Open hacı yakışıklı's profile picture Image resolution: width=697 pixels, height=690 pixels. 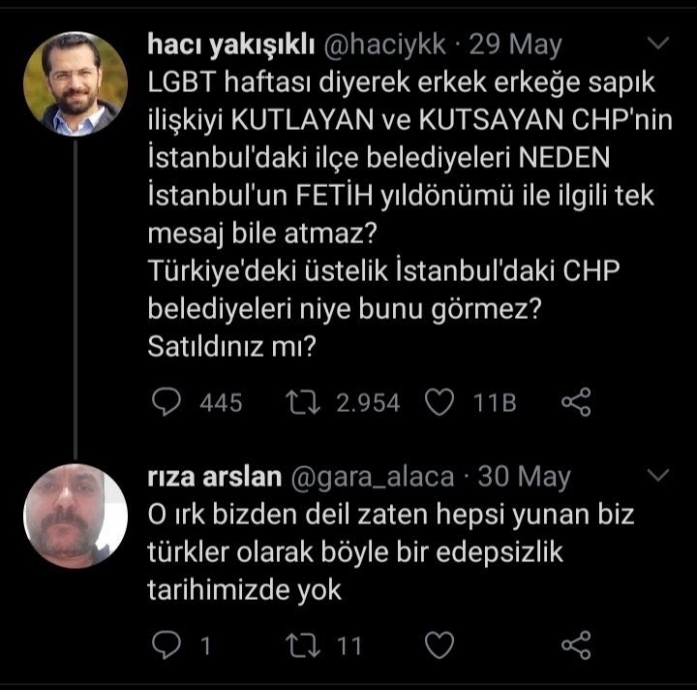[75, 84]
